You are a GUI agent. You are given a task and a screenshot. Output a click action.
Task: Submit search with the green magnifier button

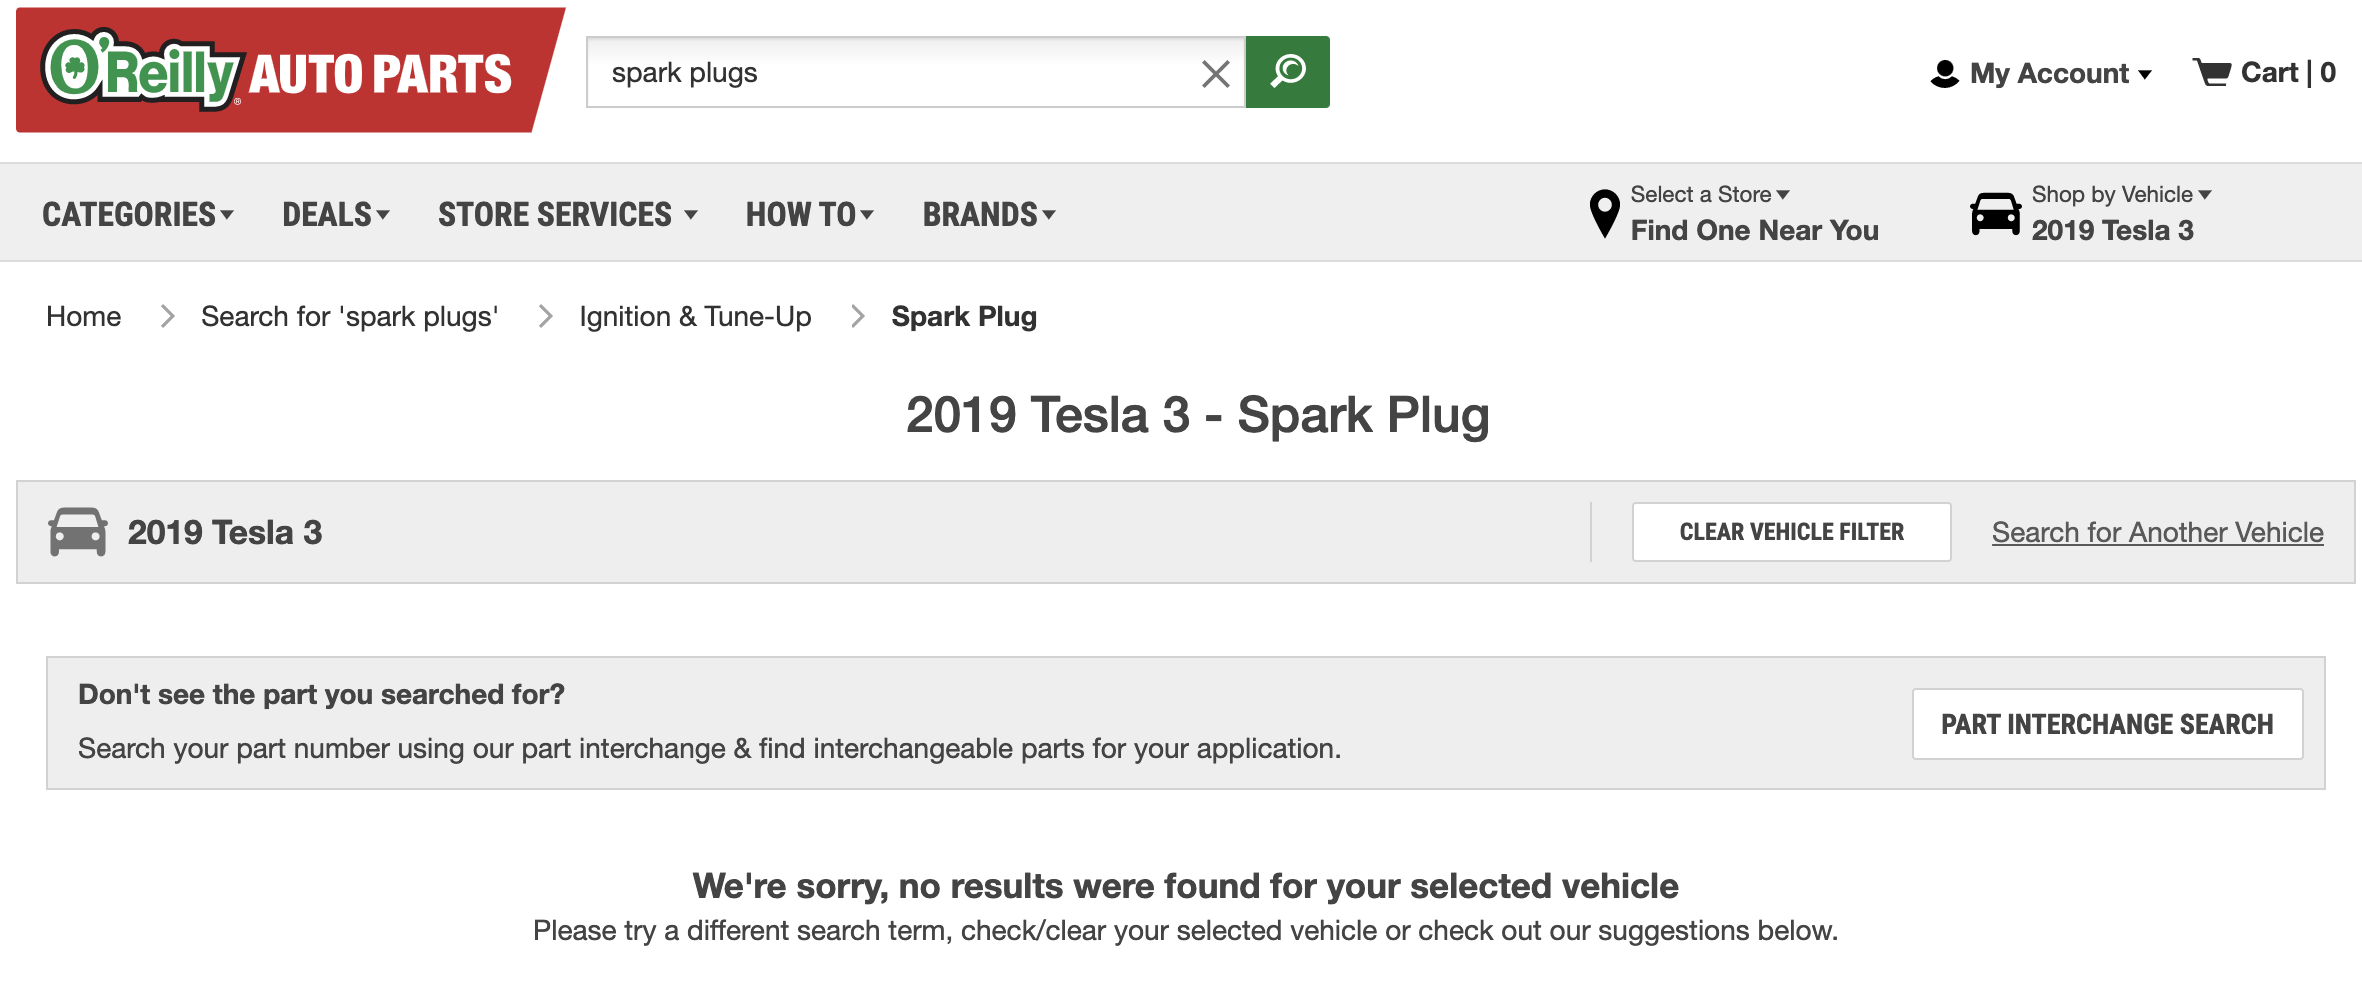click(x=1288, y=72)
